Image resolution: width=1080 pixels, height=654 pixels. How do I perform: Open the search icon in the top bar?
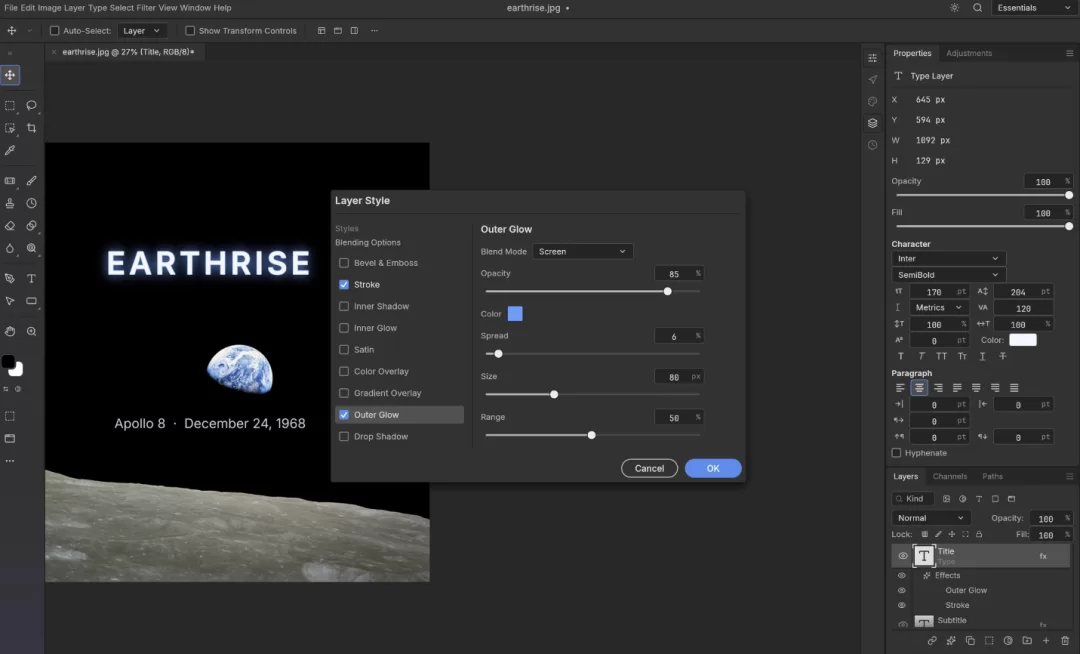(x=977, y=8)
